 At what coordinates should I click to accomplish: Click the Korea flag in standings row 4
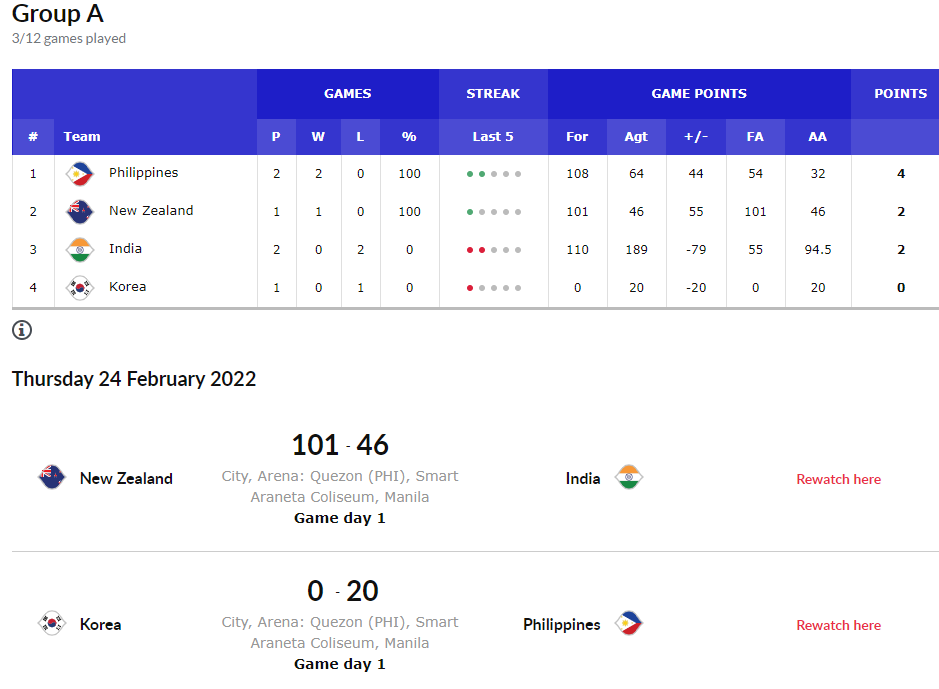click(80, 288)
